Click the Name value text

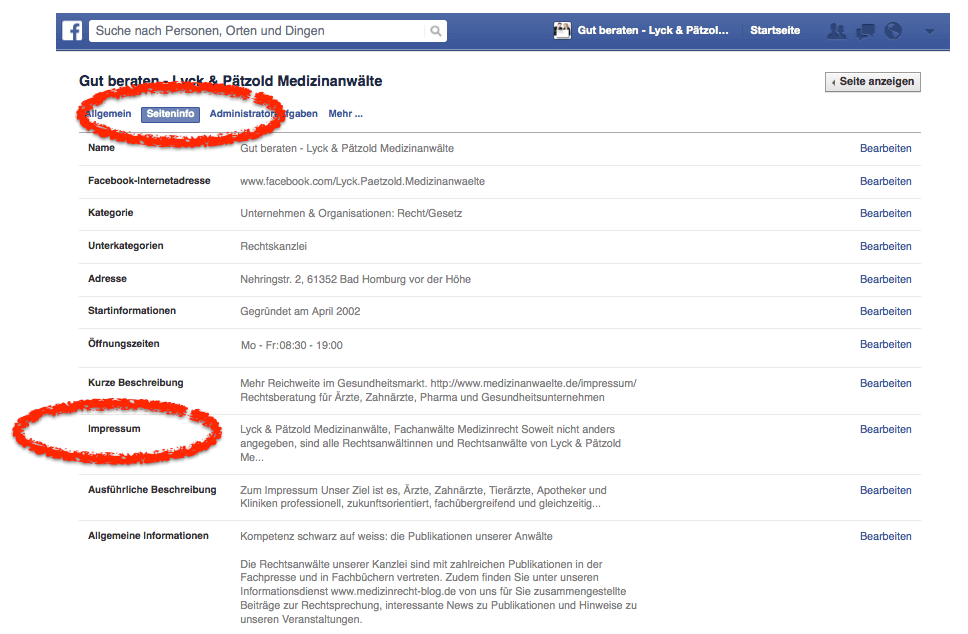click(347, 148)
